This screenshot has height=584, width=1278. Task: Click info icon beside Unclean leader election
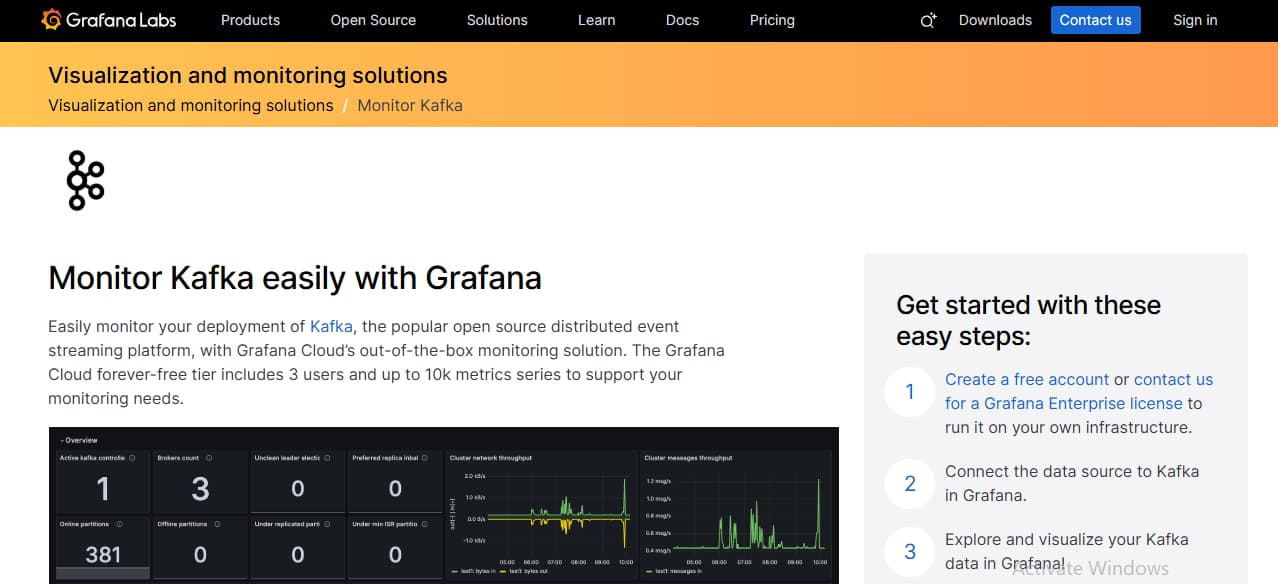click(x=329, y=458)
